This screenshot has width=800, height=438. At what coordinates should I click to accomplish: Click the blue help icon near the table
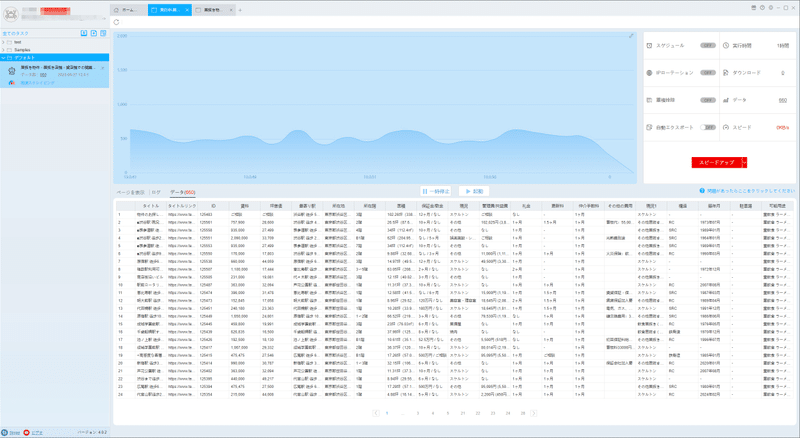pos(702,190)
